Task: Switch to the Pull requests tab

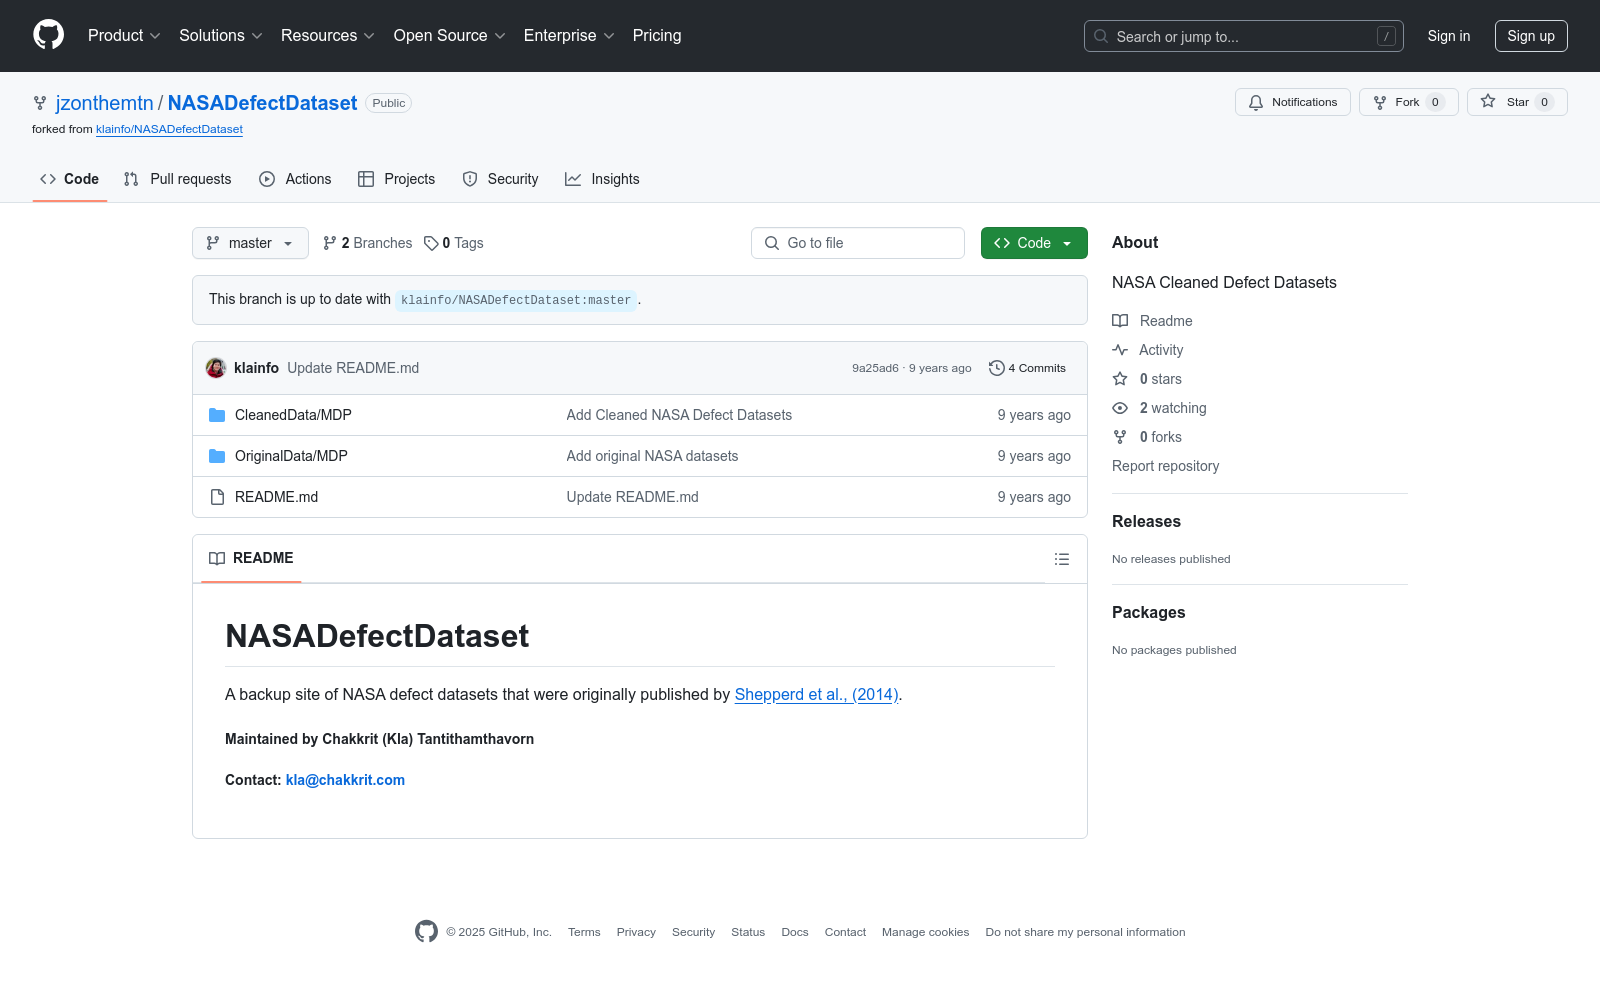Action: point(178,179)
